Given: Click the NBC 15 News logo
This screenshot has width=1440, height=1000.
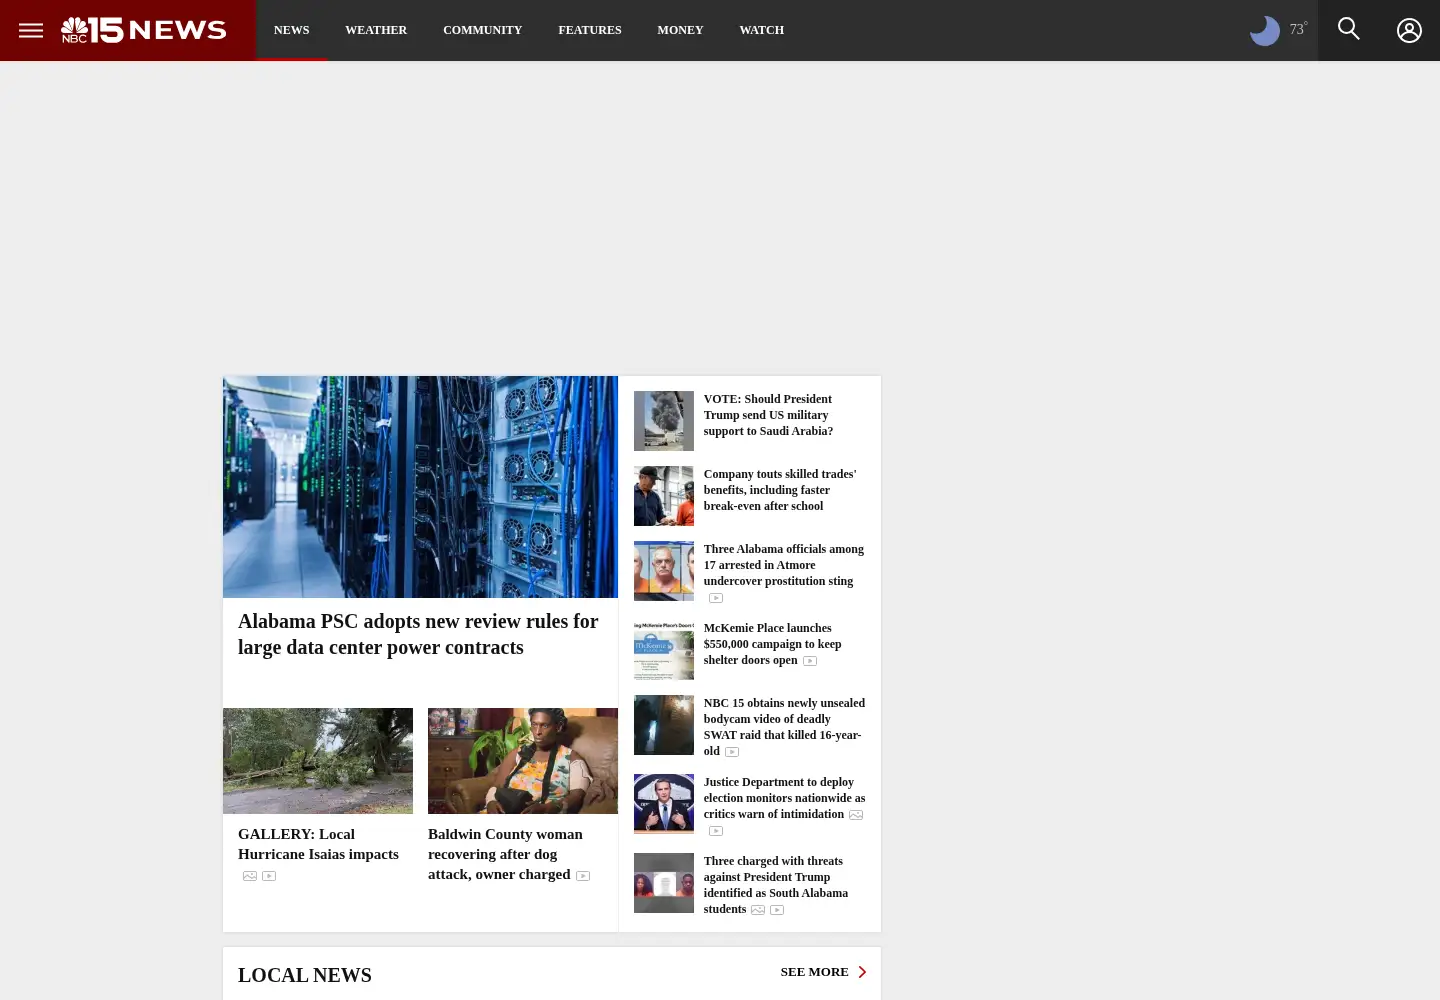Looking at the screenshot, I should 144,30.
